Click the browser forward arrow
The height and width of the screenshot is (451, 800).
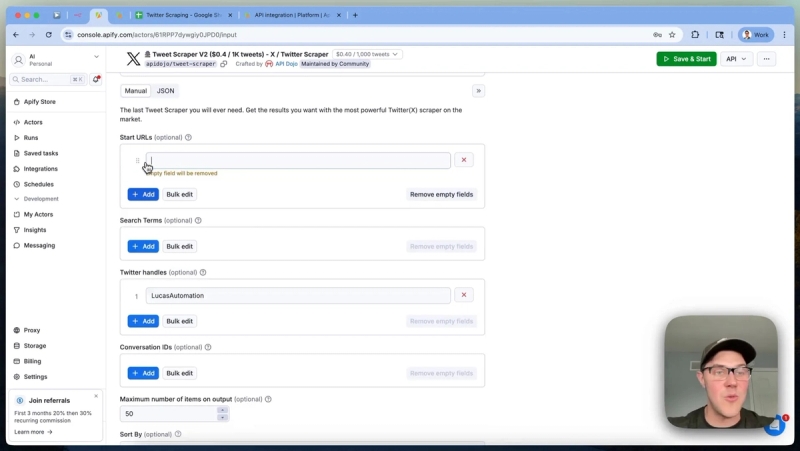[x=32, y=35]
